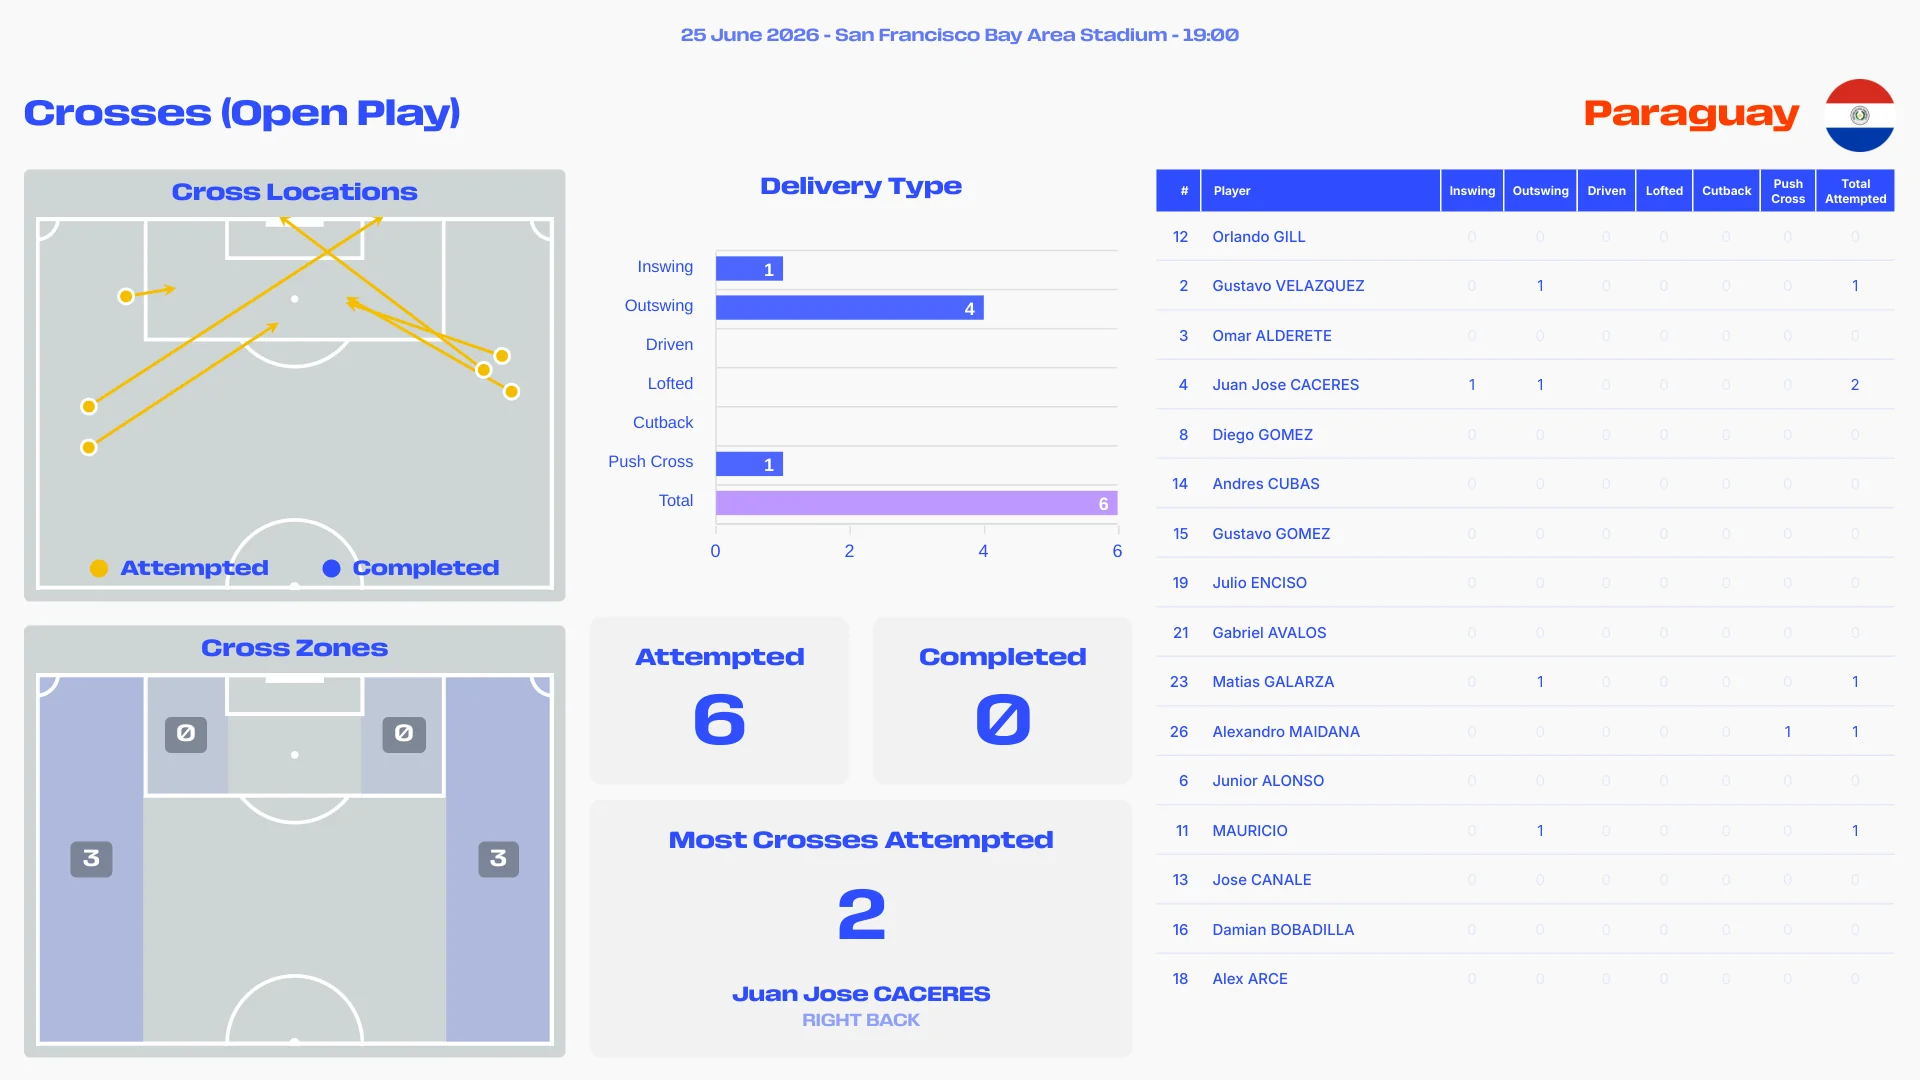Click the bottom-left cross origin marker on pitch
The image size is (1920, 1080).
coord(89,447)
